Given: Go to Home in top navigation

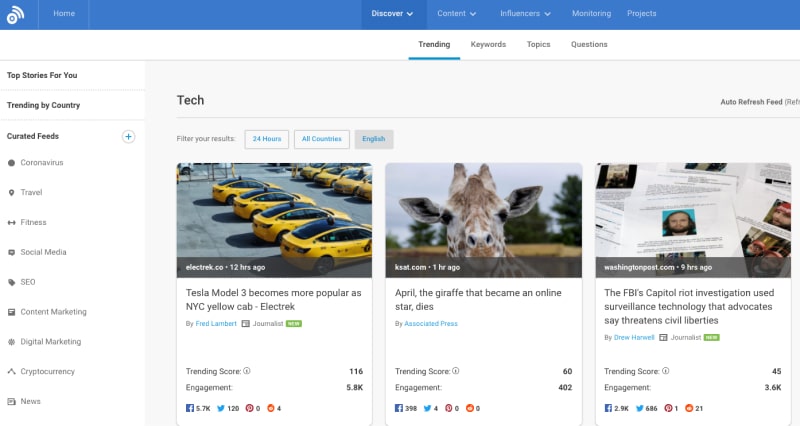Looking at the screenshot, I should click(x=64, y=14).
